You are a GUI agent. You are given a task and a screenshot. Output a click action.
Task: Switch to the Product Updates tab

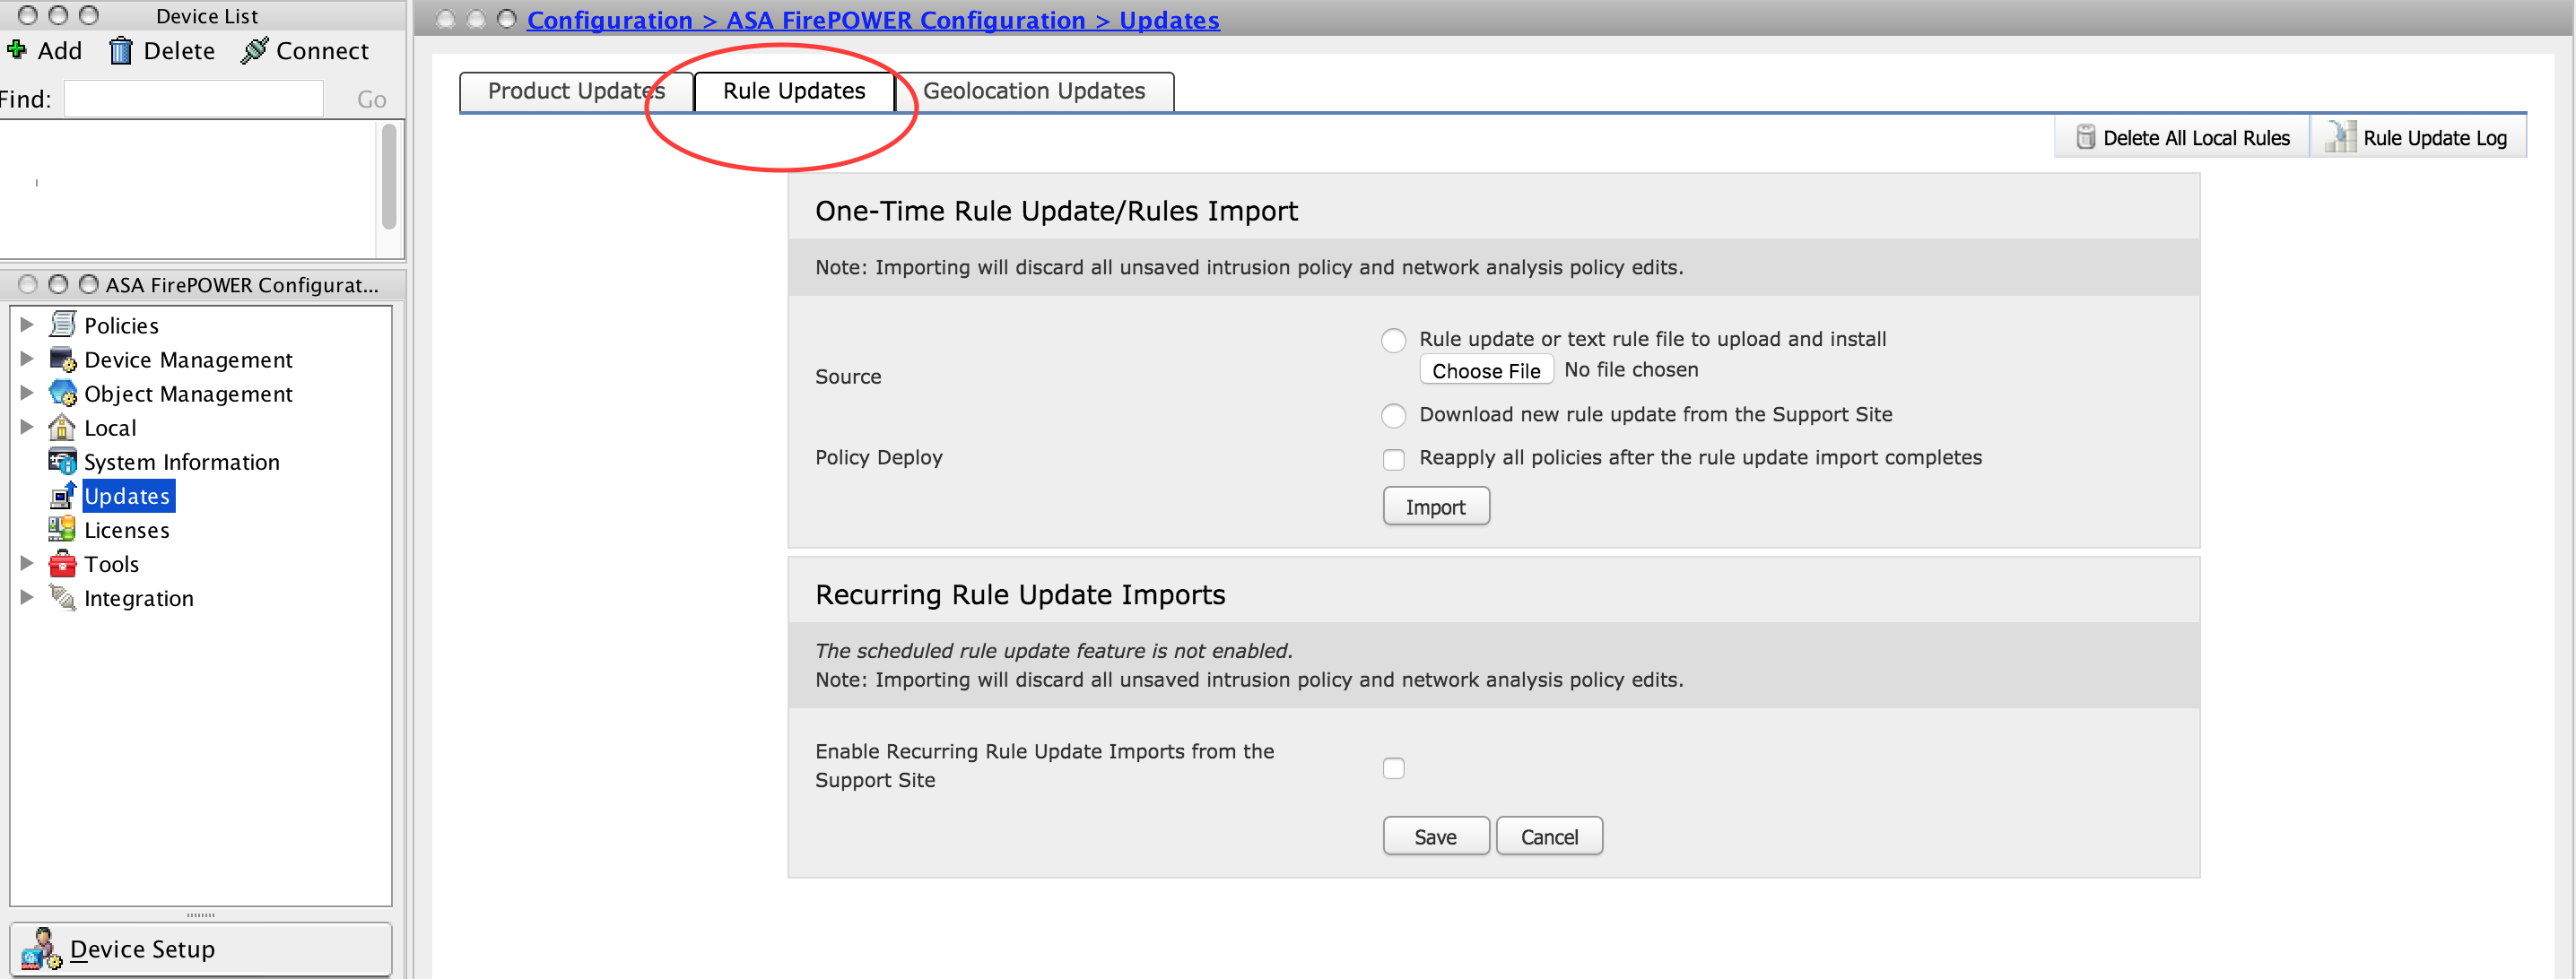point(579,91)
